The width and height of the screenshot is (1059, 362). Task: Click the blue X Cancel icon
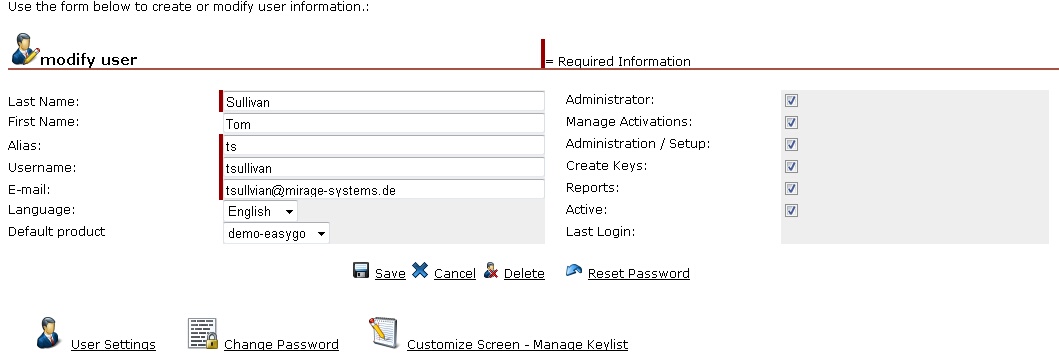pyautogui.click(x=420, y=270)
